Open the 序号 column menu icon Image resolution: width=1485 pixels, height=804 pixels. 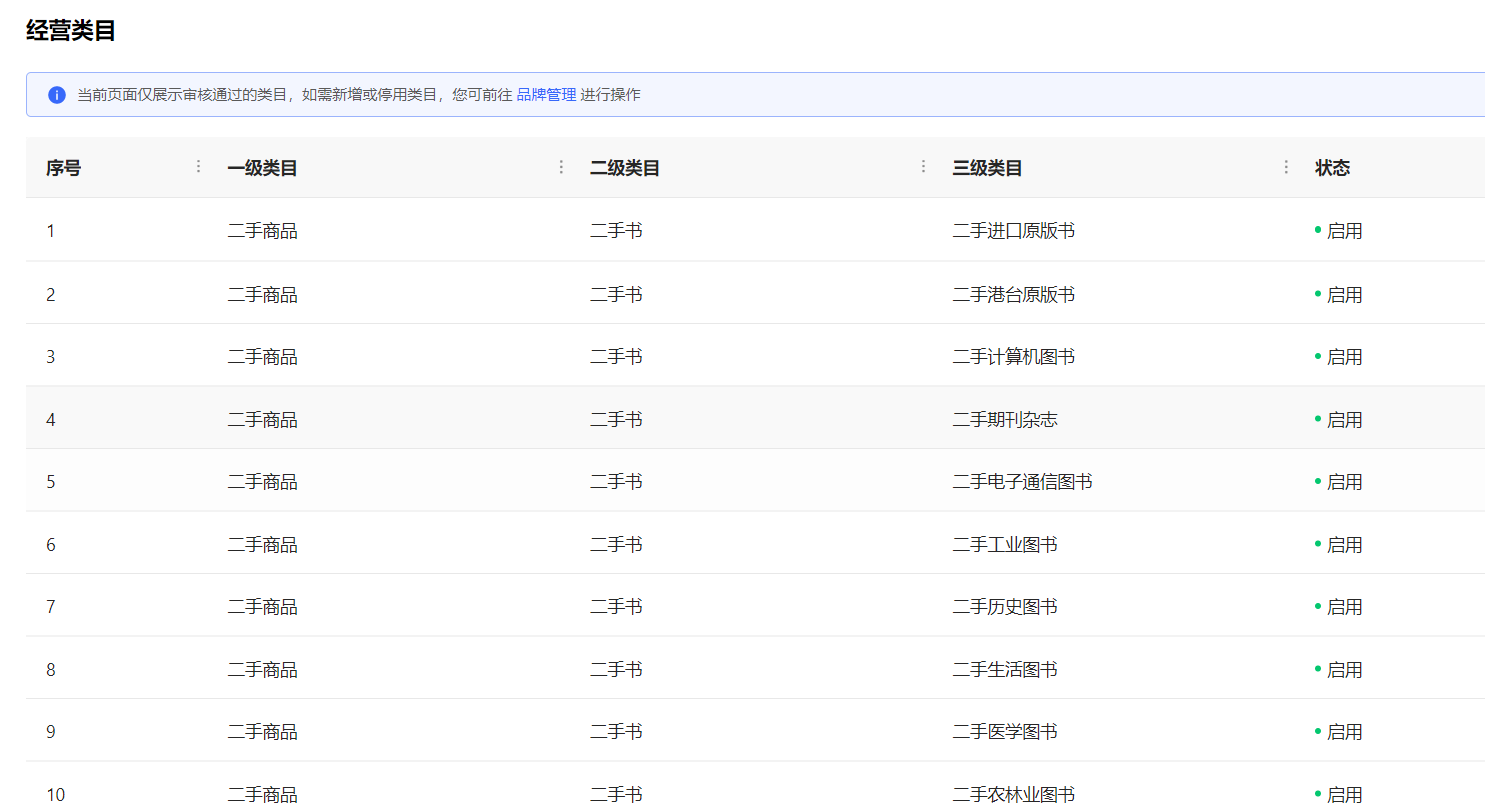[x=198, y=167]
